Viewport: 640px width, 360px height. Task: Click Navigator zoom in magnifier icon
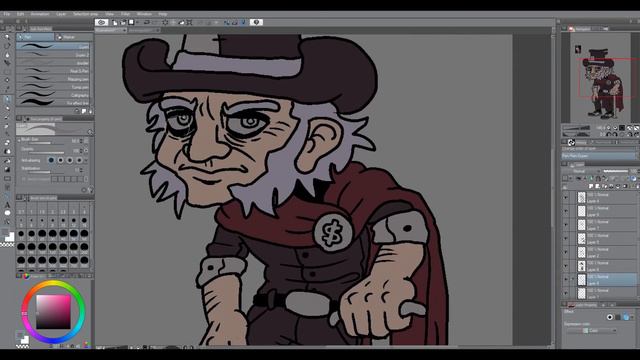615,128
